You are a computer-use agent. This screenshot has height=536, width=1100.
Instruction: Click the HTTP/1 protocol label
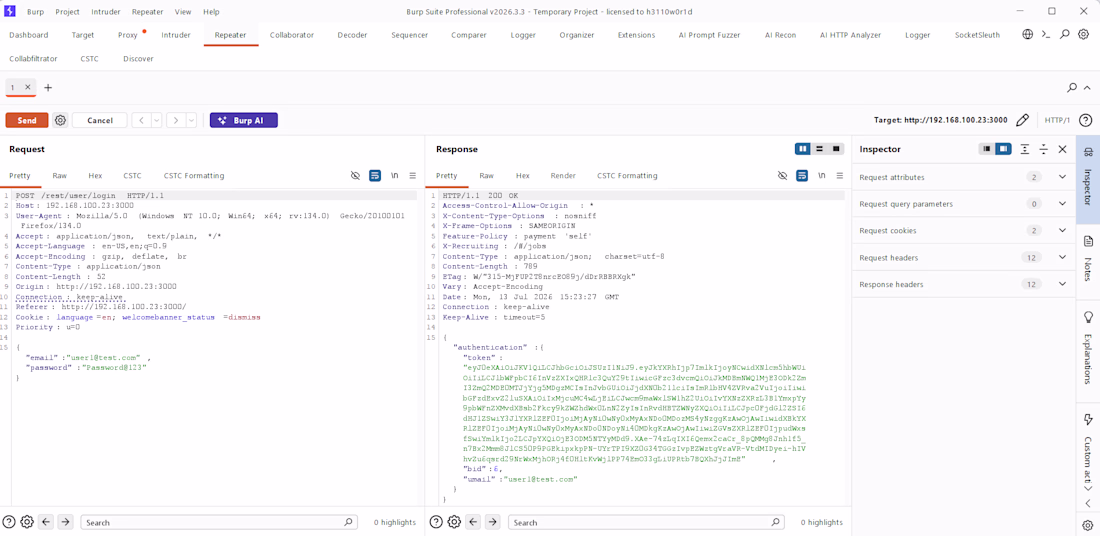pos(1057,120)
